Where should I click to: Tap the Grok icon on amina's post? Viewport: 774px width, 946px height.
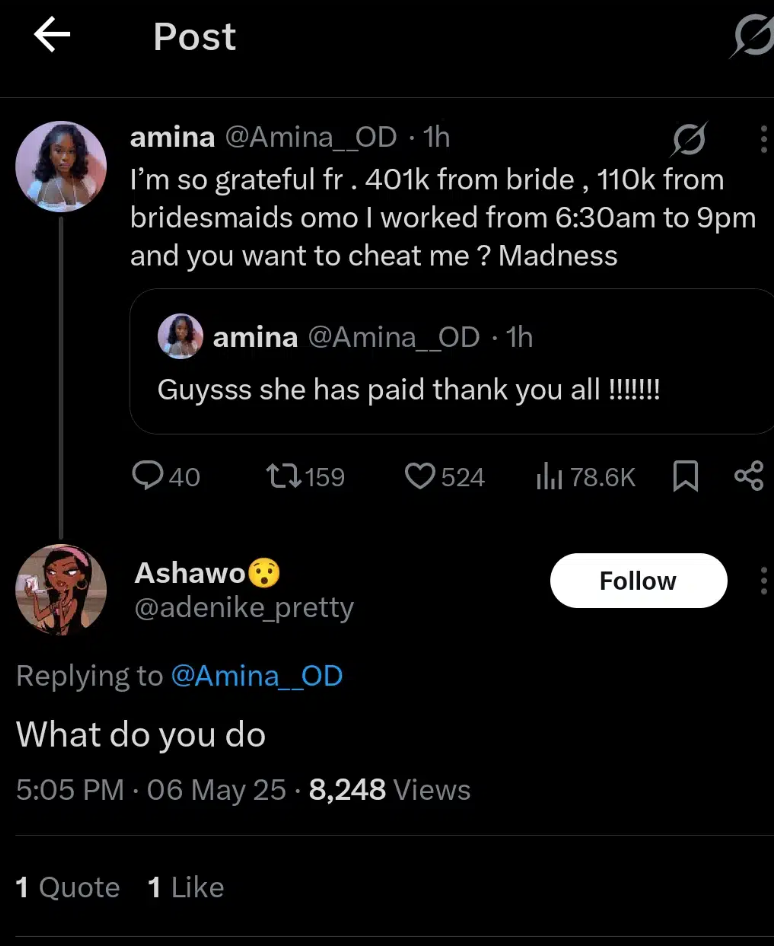(x=689, y=139)
